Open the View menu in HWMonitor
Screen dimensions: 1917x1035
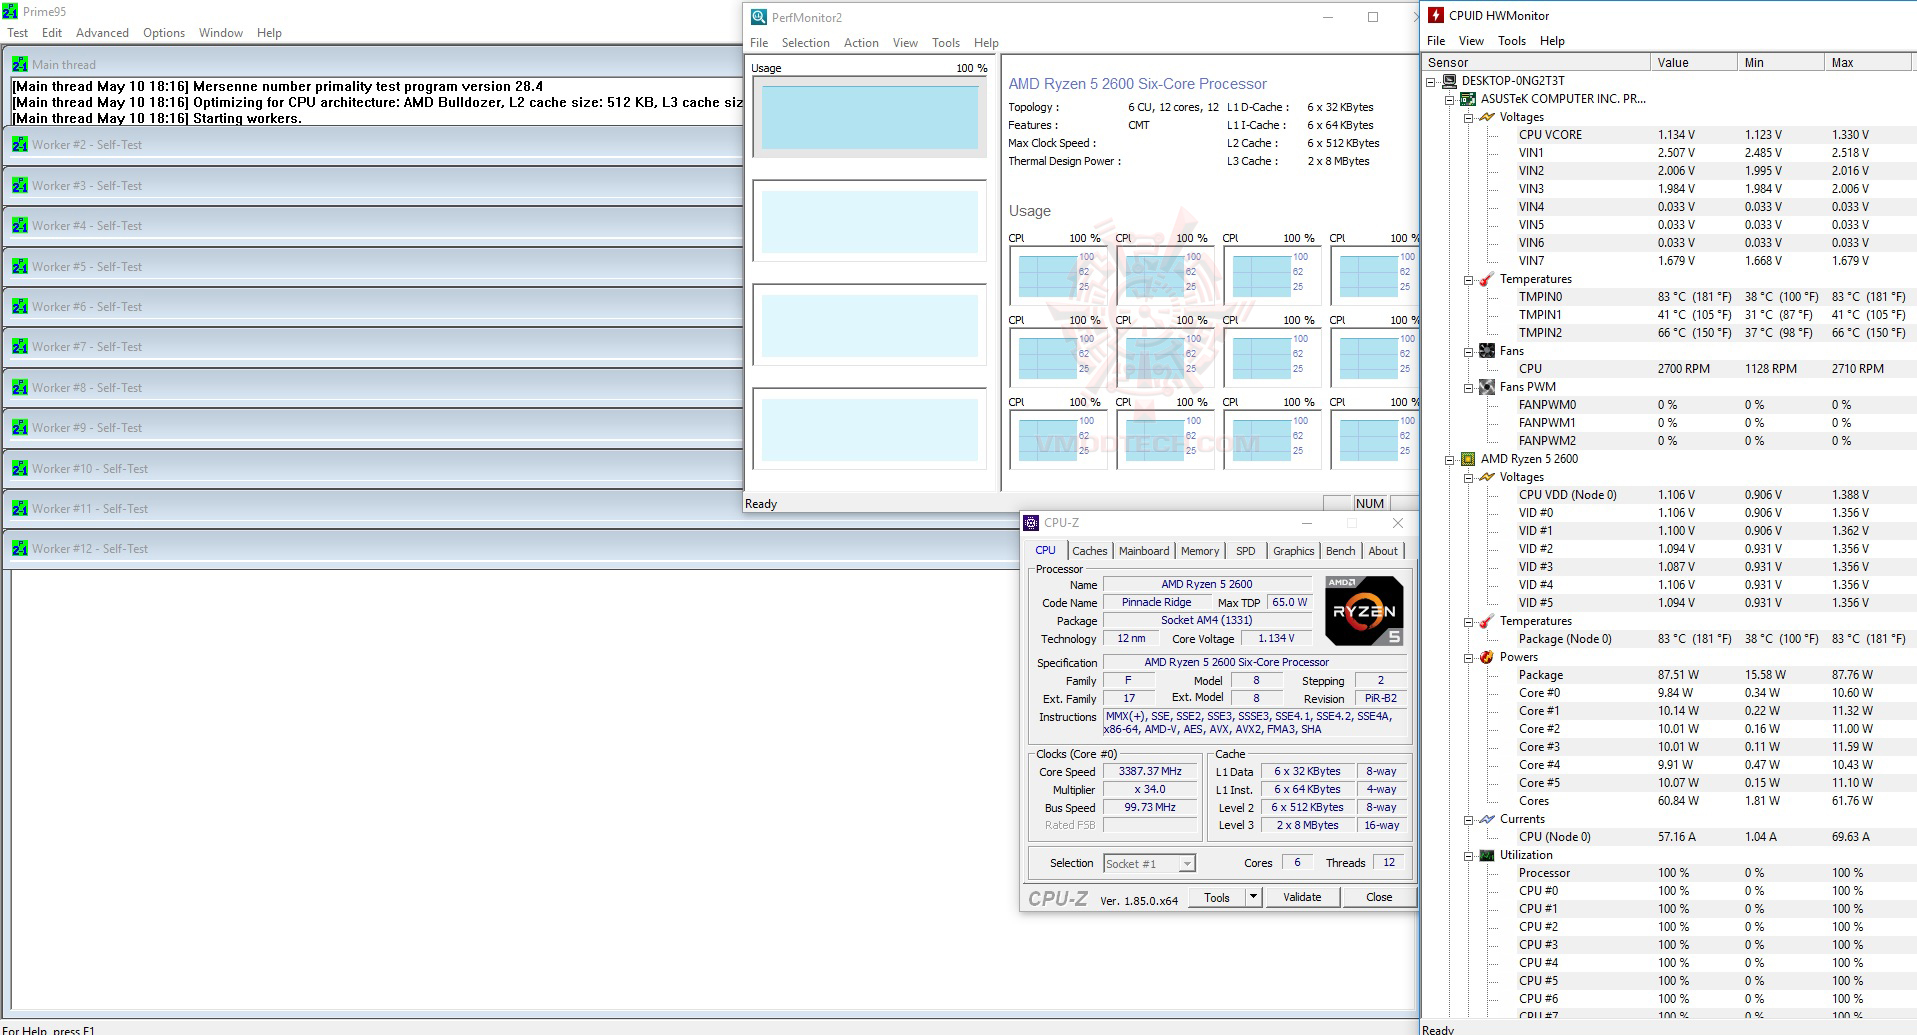pyautogui.click(x=1471, y=41)
